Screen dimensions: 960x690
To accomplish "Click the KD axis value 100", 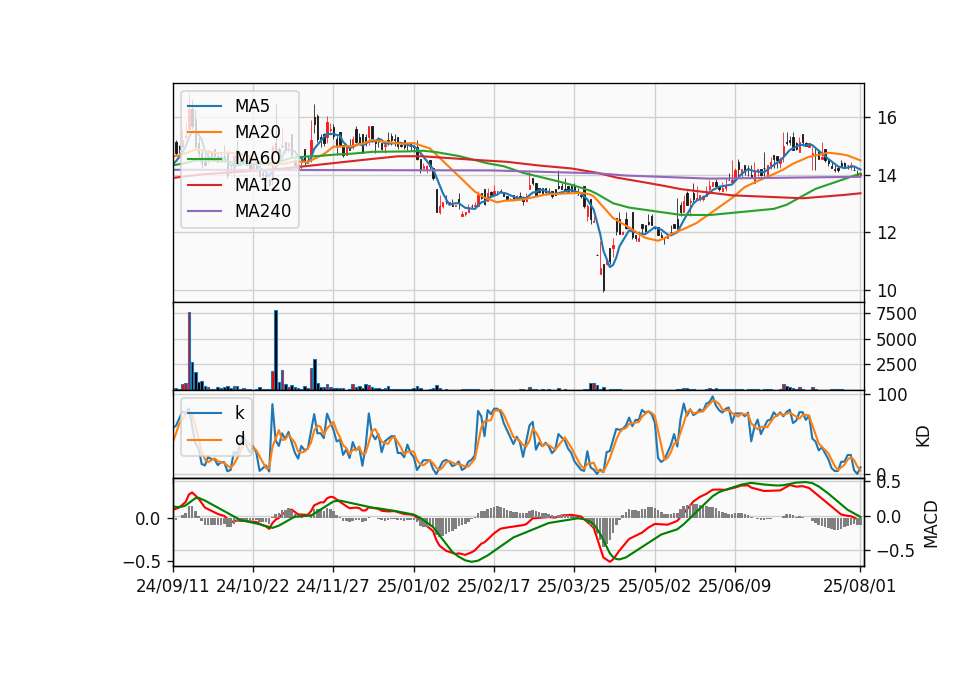I will (x=892, y=395).
